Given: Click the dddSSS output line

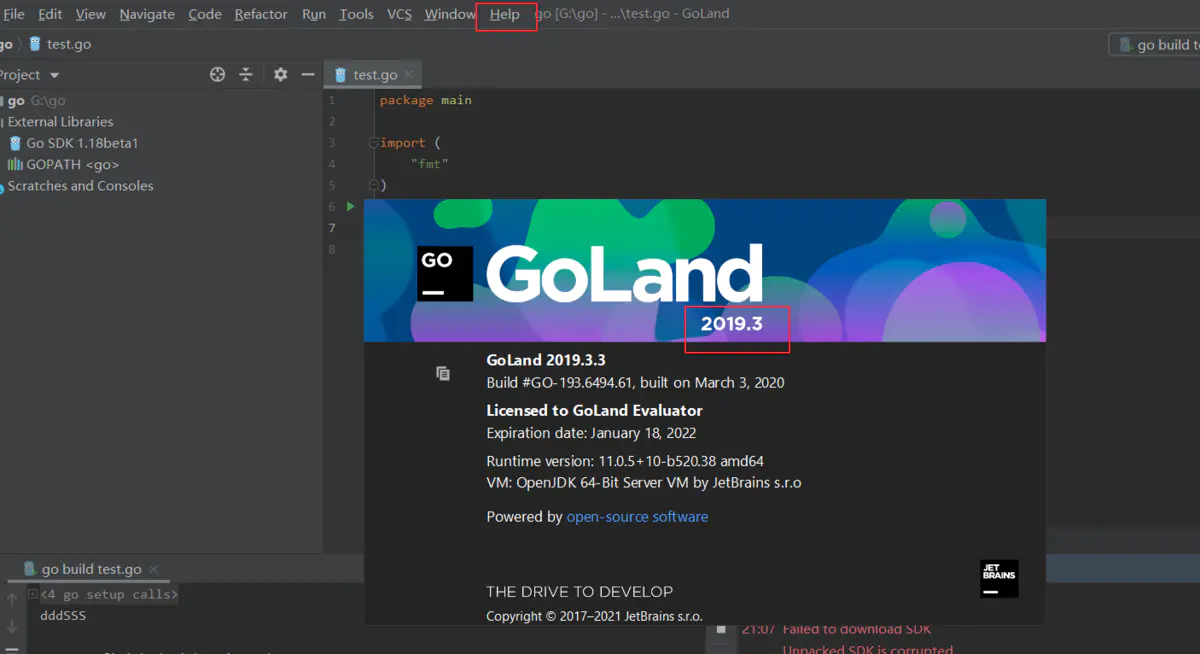Looking at the screenshot, I should coord(63,616).
